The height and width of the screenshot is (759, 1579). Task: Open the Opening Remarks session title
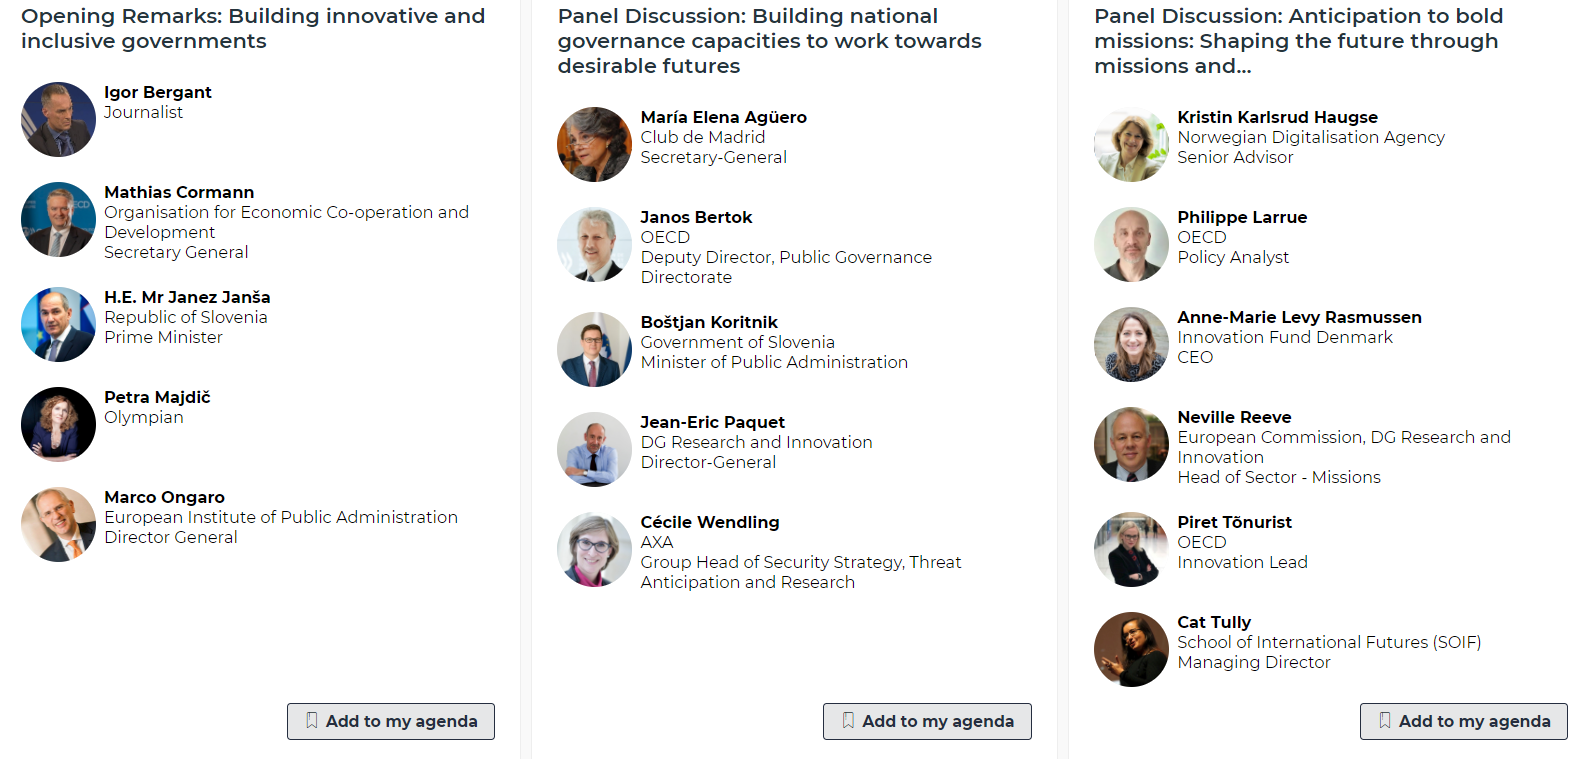[253, 29]
